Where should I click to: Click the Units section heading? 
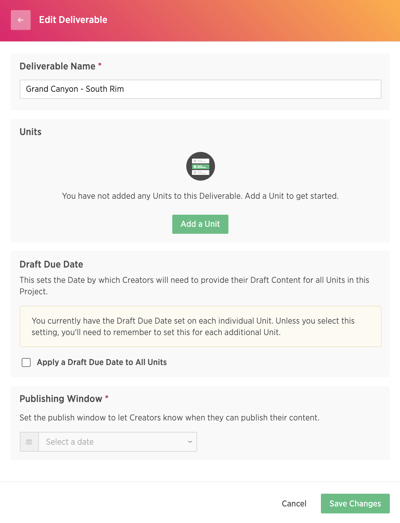[x=30, y=132]
